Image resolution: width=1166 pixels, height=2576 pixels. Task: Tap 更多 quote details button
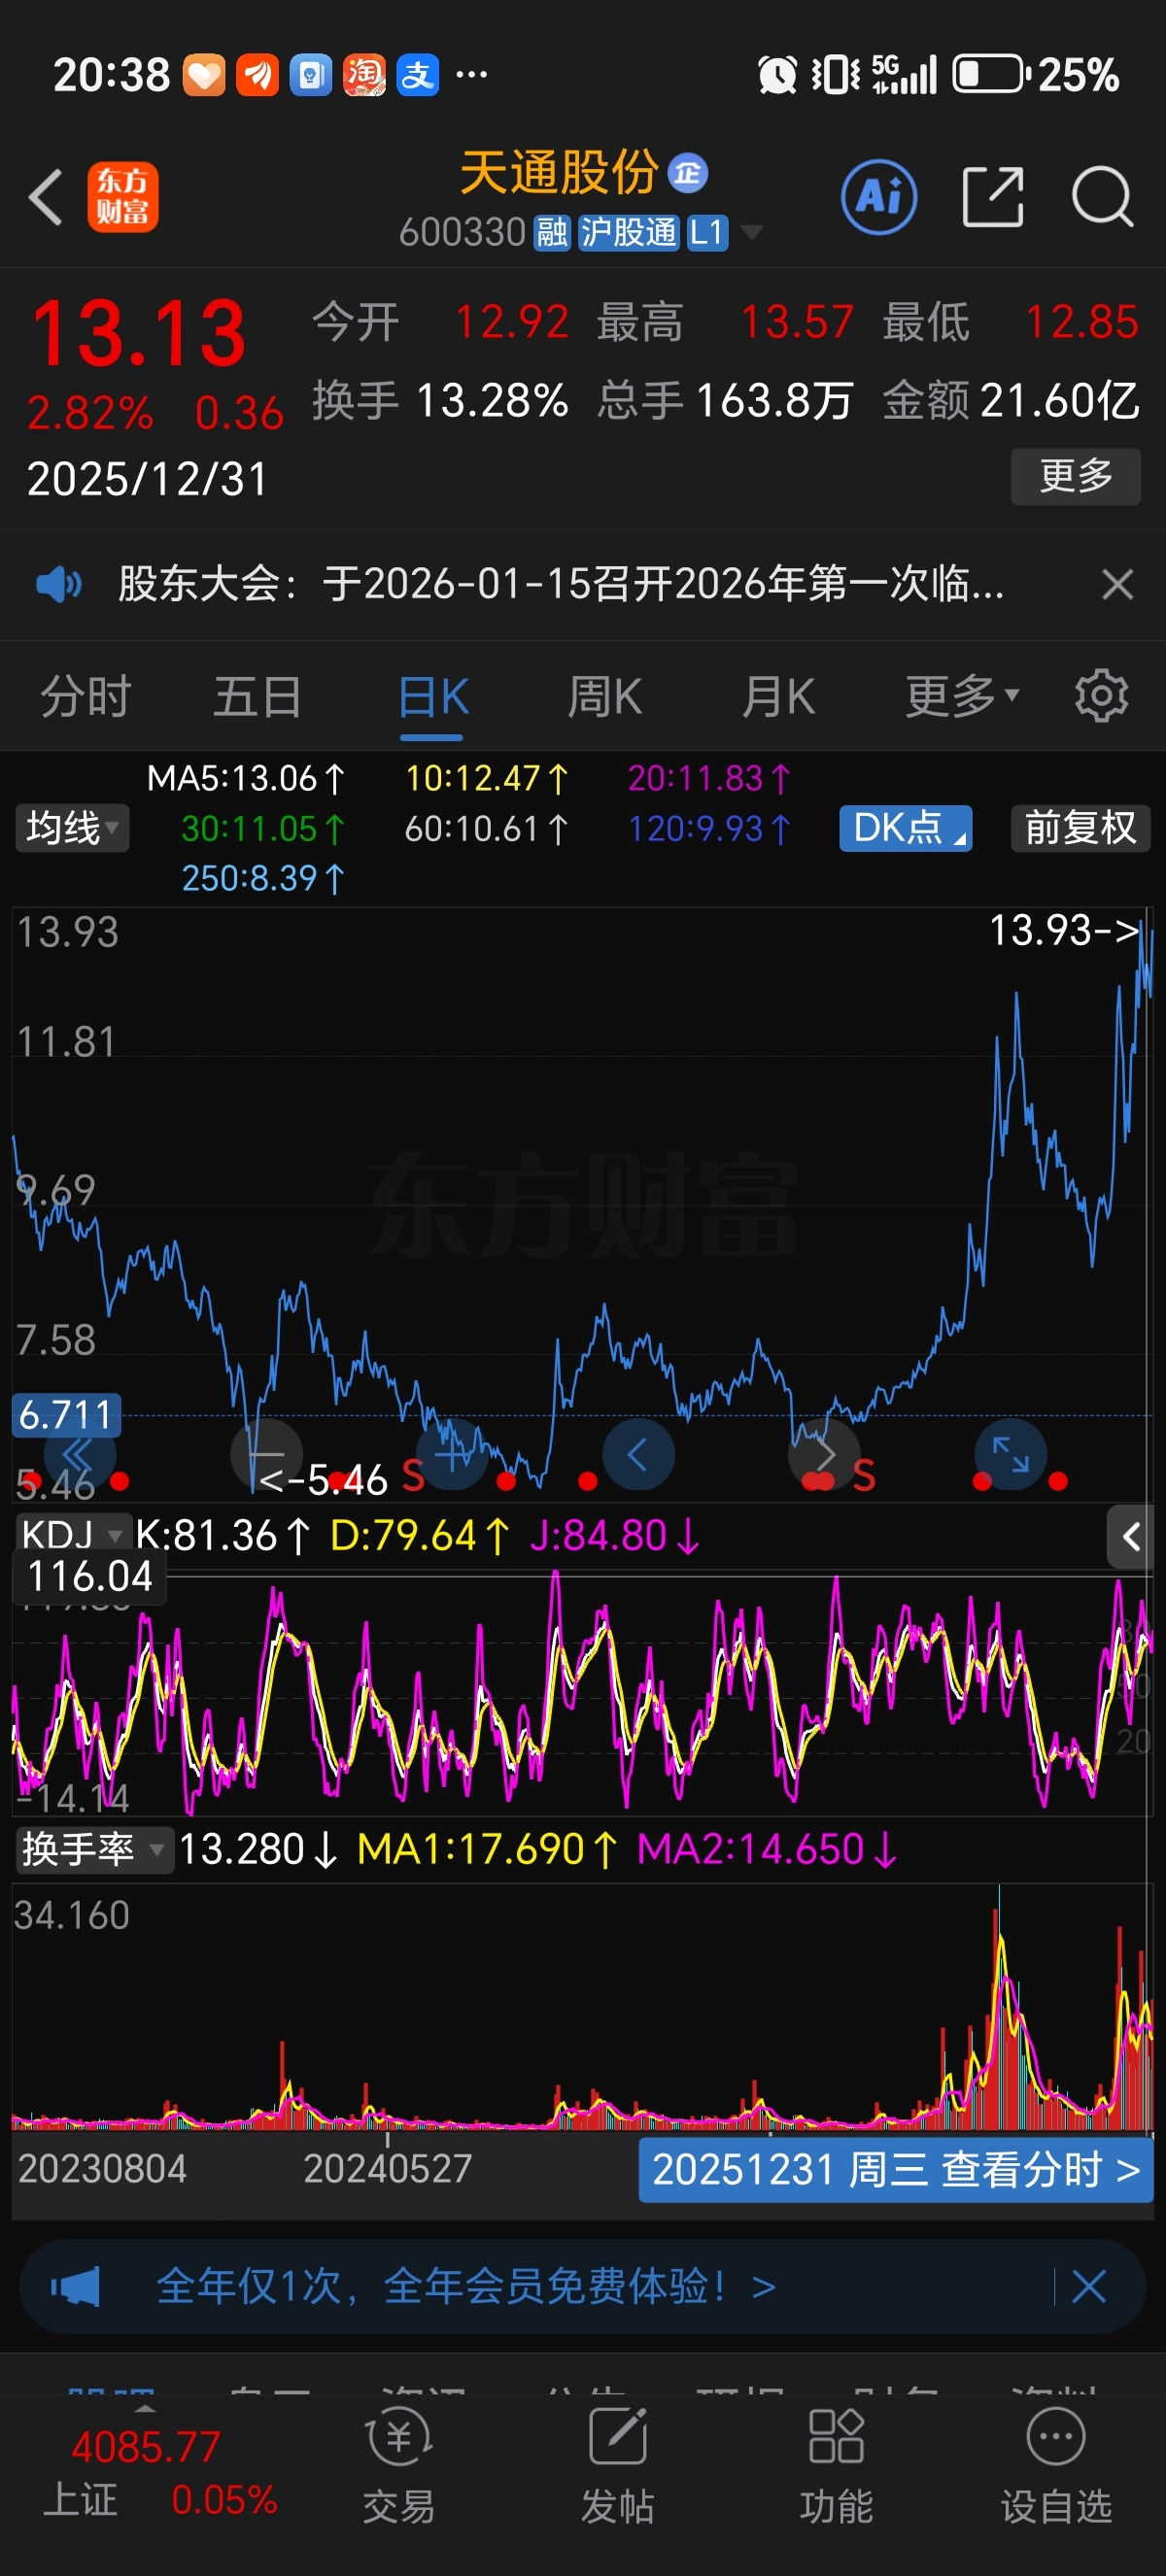click(x=1075, y=476)
